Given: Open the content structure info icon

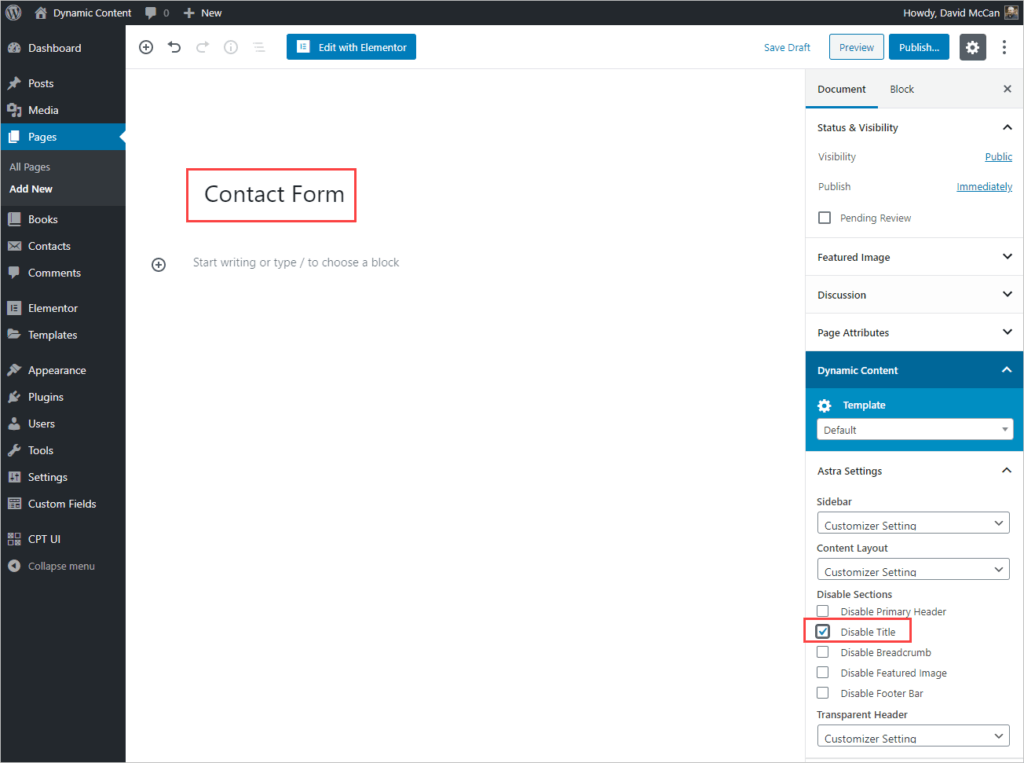Looking at the screenshot, I should [x=231, y=47].
